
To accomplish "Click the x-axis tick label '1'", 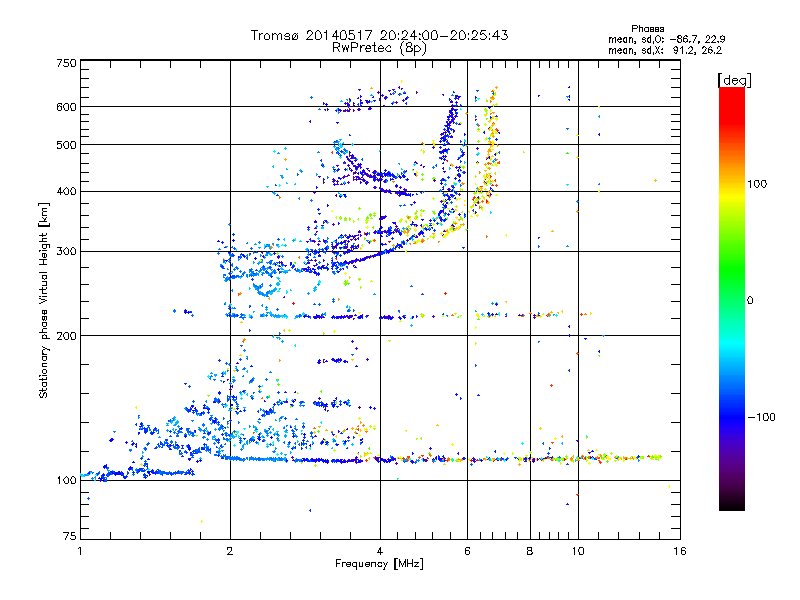I will coord(80,551).
